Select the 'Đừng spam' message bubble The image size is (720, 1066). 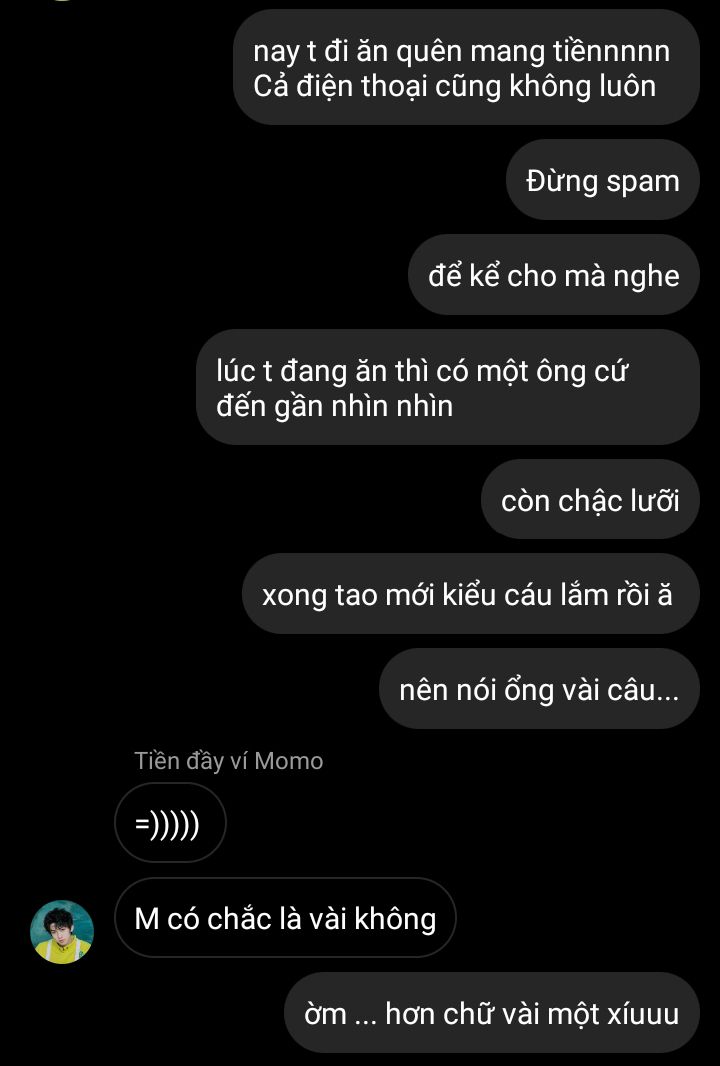click(x=602, y=180)
